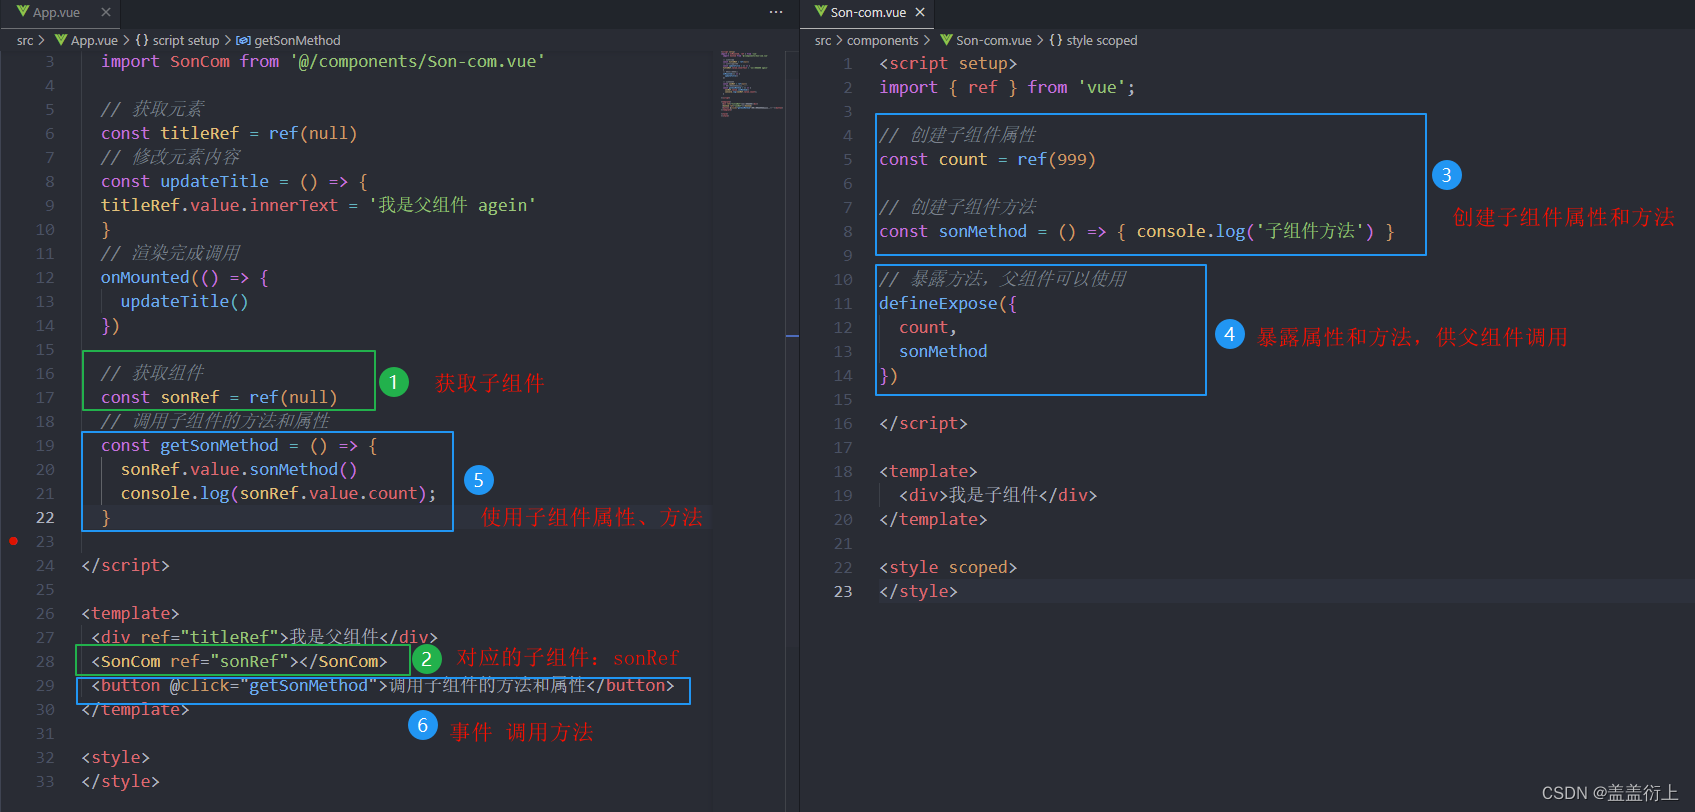Click 'sonMethod' inside defineExpose block line 13
1695x812 pixels.
click(943, 351)
